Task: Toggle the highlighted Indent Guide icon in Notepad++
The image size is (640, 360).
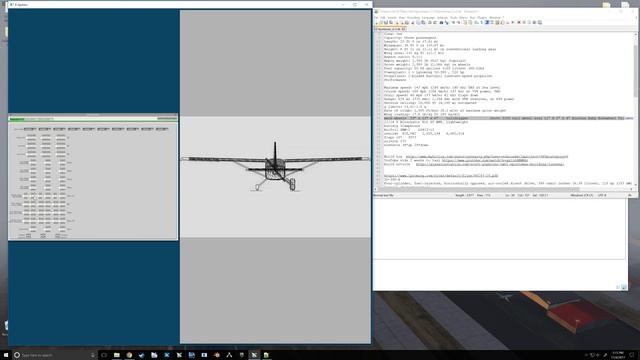Action: coord(487,22)
